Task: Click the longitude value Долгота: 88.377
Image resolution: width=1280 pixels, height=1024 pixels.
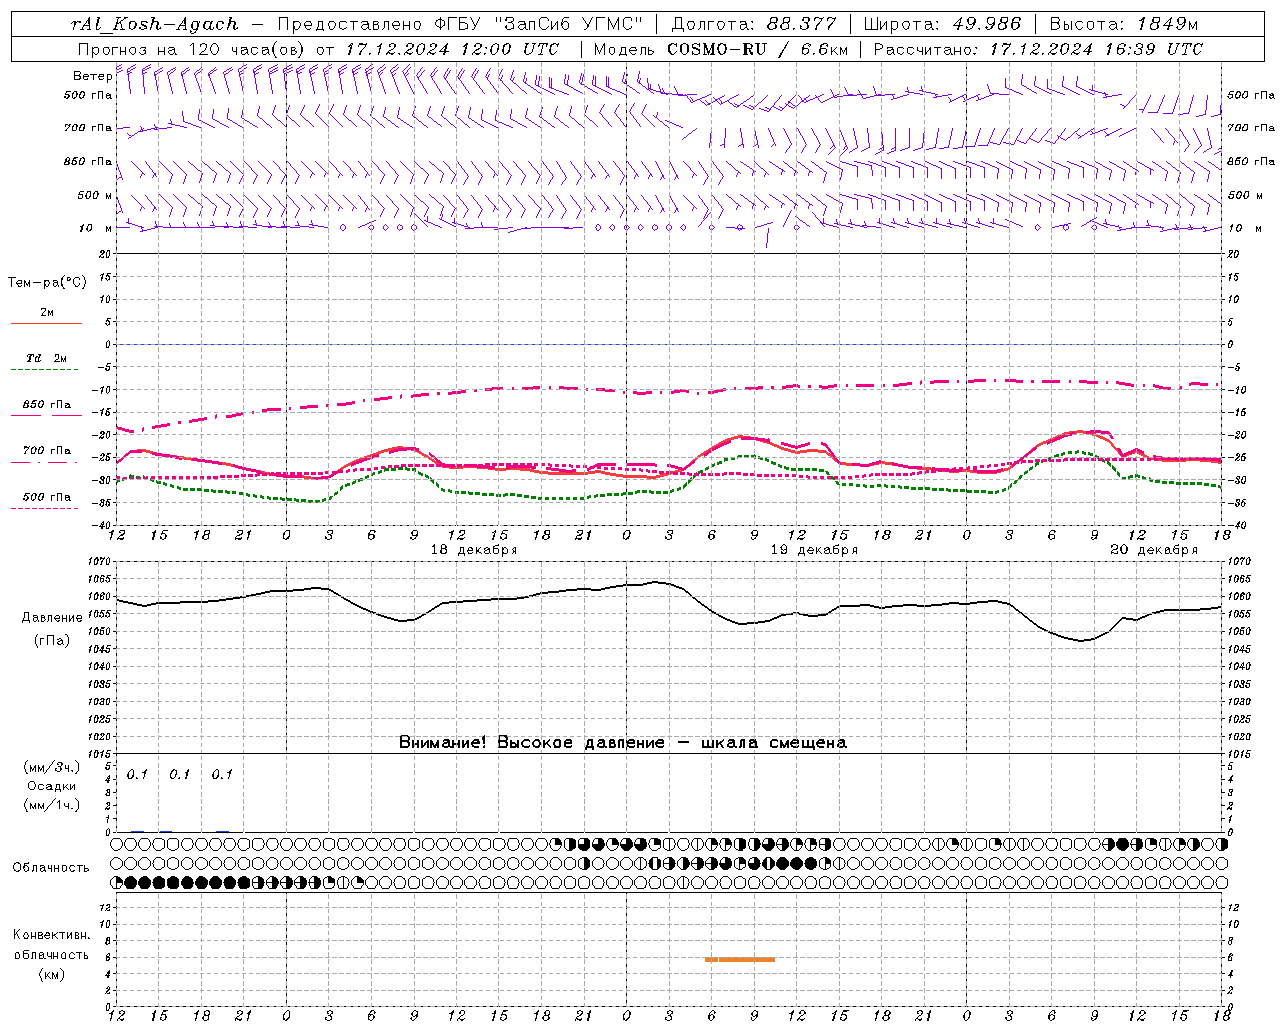Action: [752, 24]
